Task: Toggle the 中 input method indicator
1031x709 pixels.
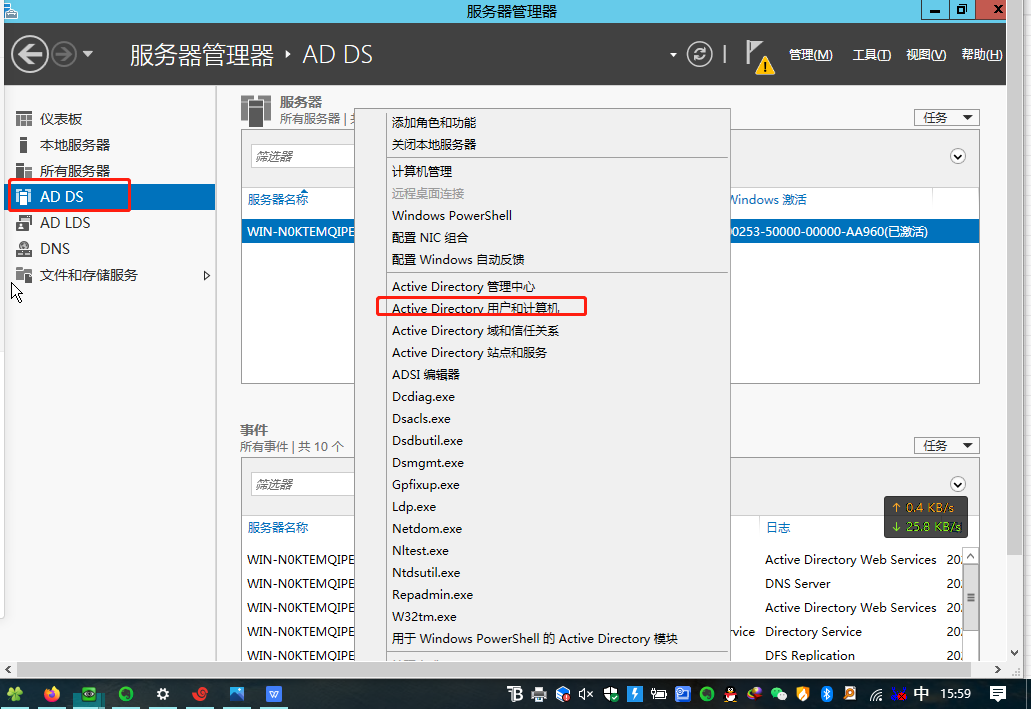Action: coord(921,694)
